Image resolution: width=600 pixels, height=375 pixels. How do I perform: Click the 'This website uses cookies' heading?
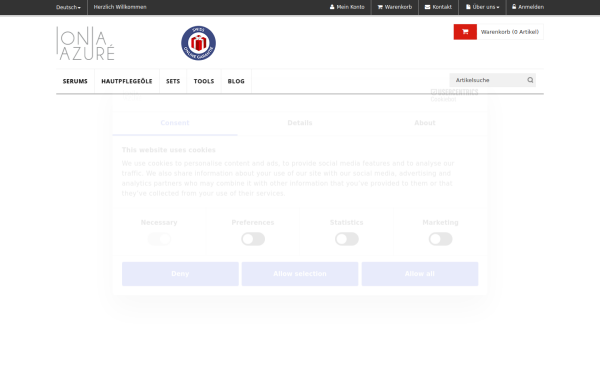pyautogui.click(x=169, y=150)
